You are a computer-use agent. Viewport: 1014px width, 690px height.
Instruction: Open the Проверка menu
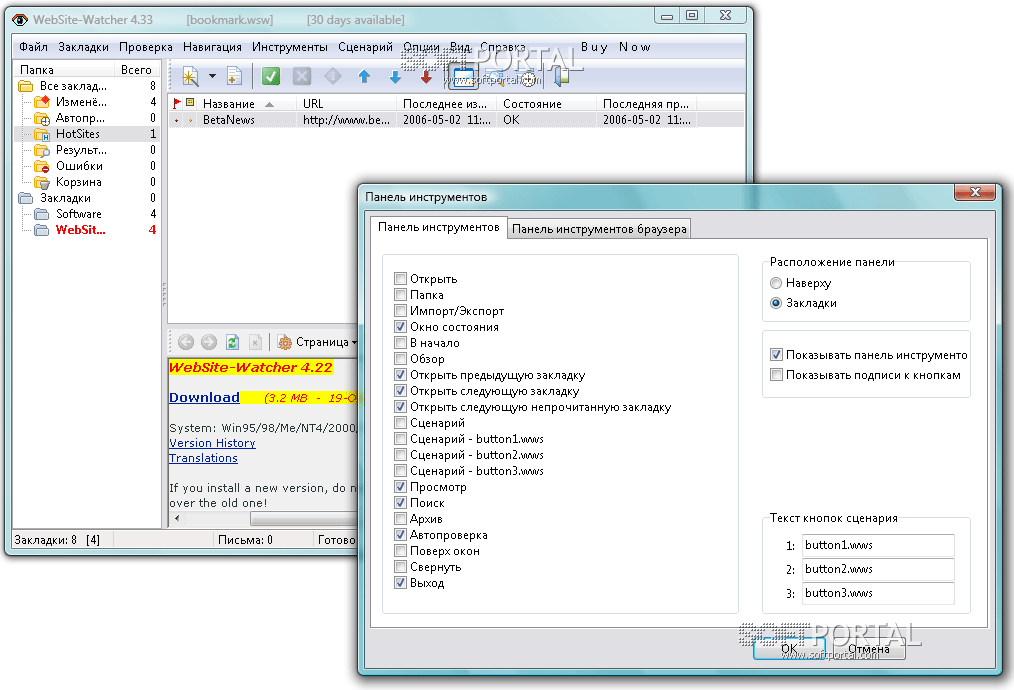[x=146, y=47]
